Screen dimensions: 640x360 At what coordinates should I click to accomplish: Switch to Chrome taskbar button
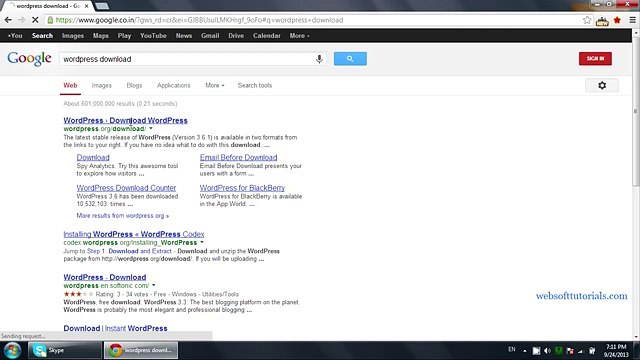tap(141, 350)
